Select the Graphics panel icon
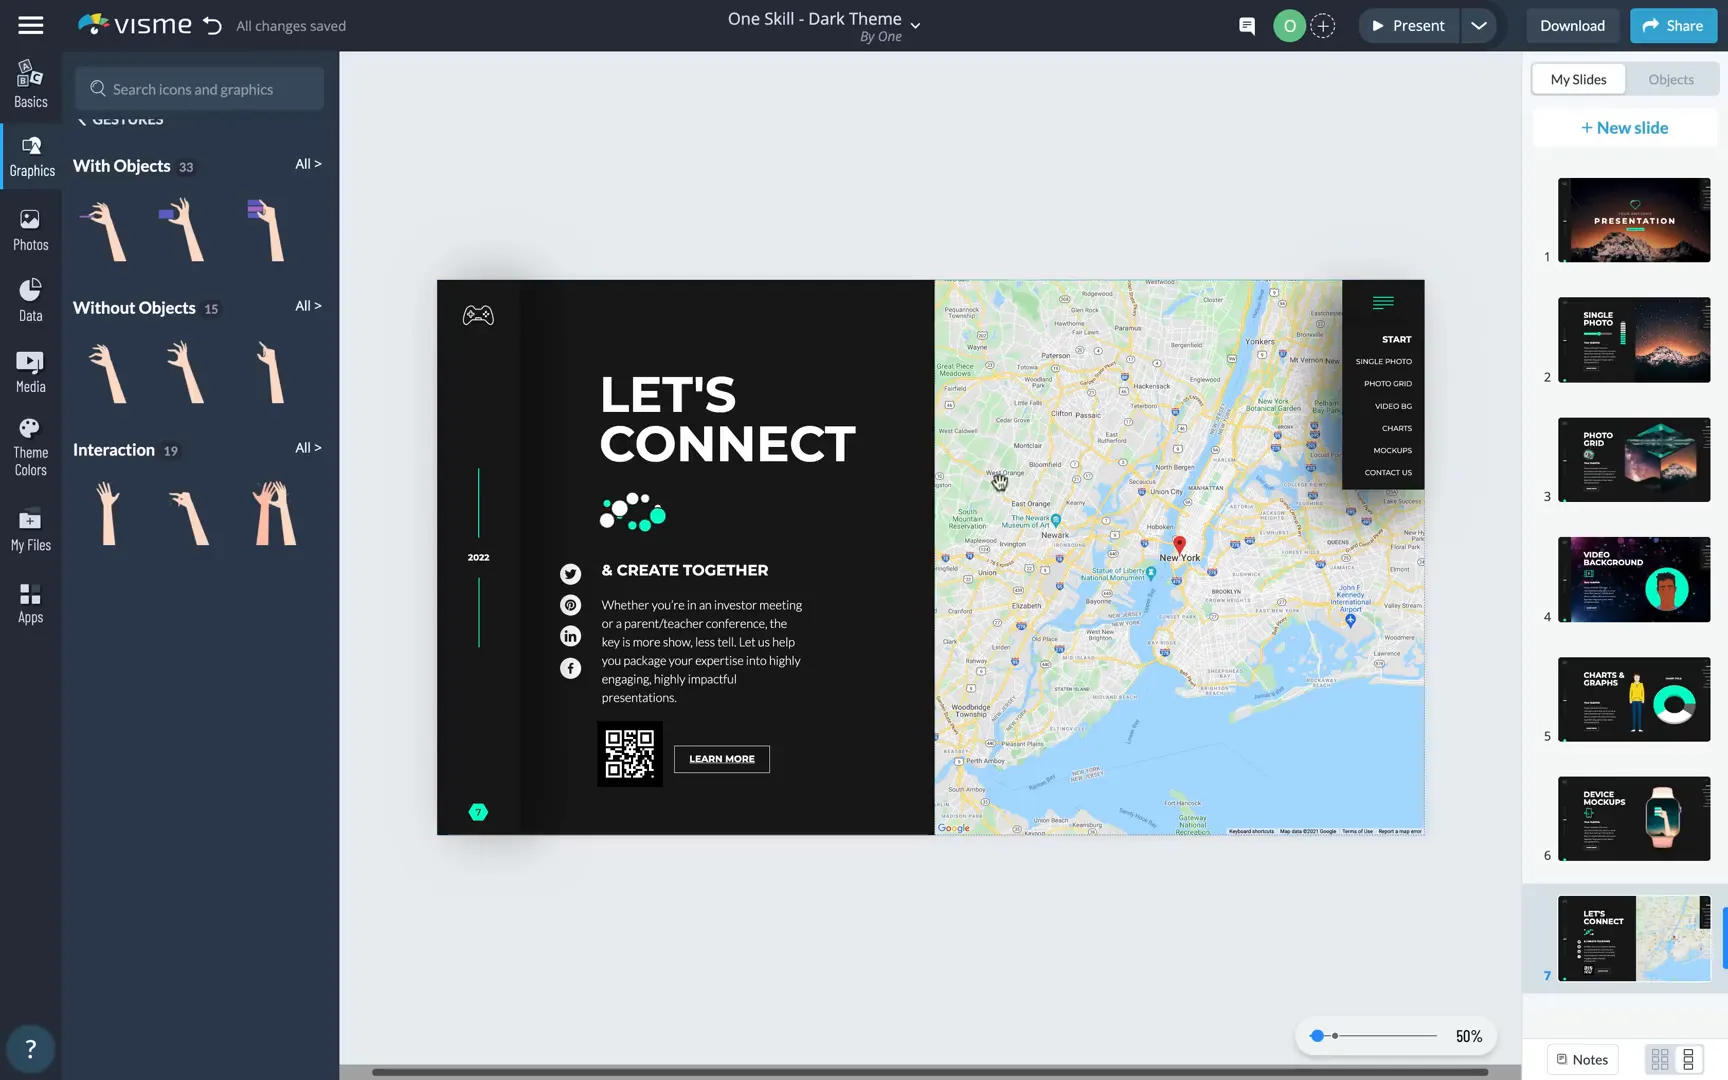The width and height of the screenshot is (1728, 1080). [30, 155]
